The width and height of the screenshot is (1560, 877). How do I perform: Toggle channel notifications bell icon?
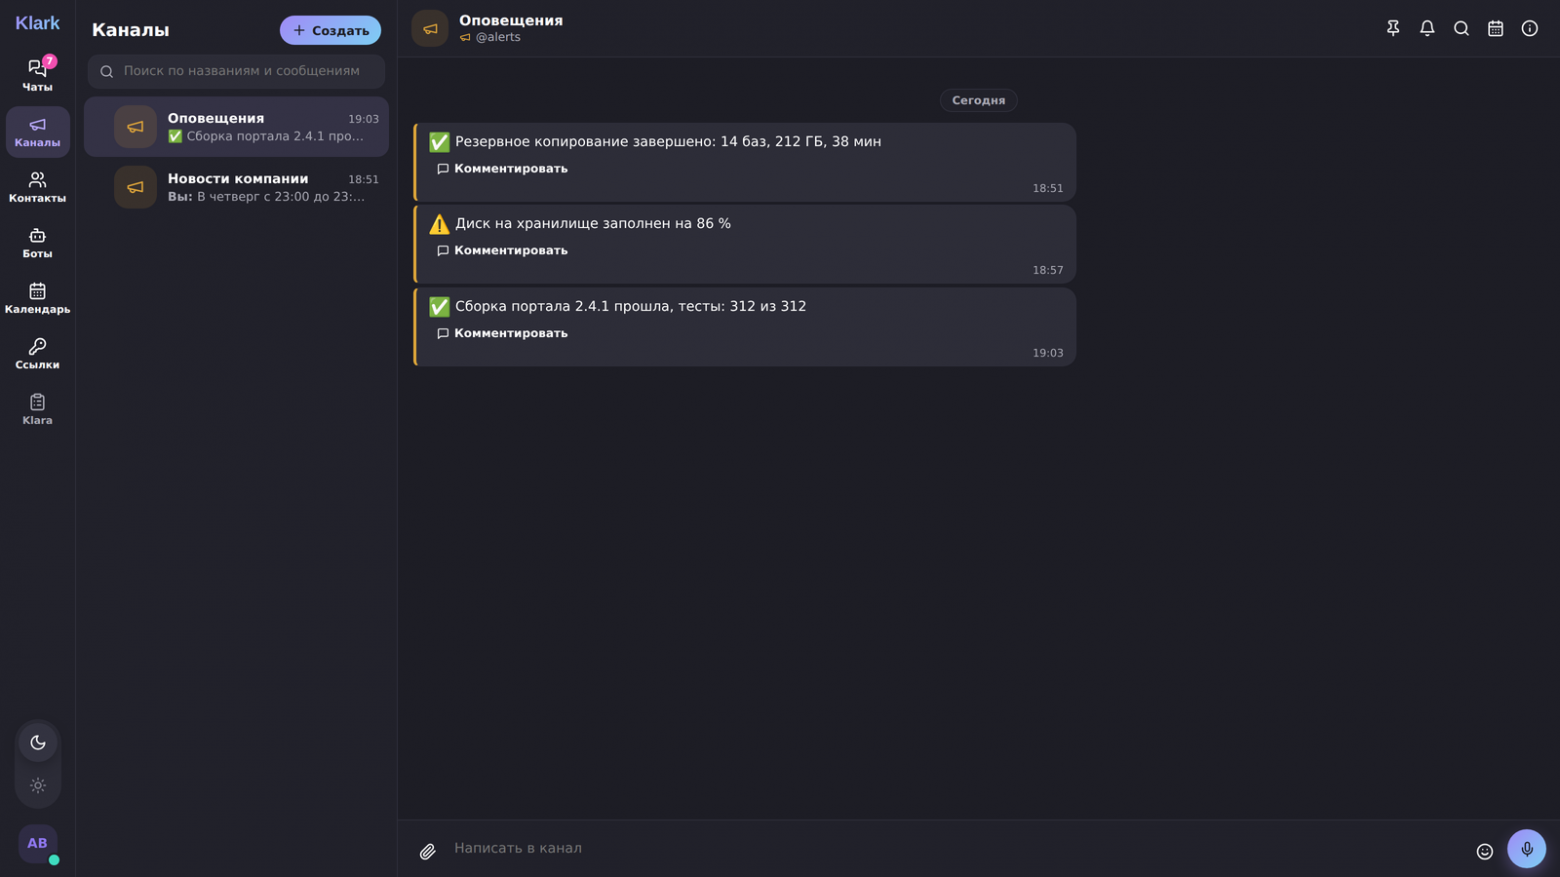[1427, 28]
